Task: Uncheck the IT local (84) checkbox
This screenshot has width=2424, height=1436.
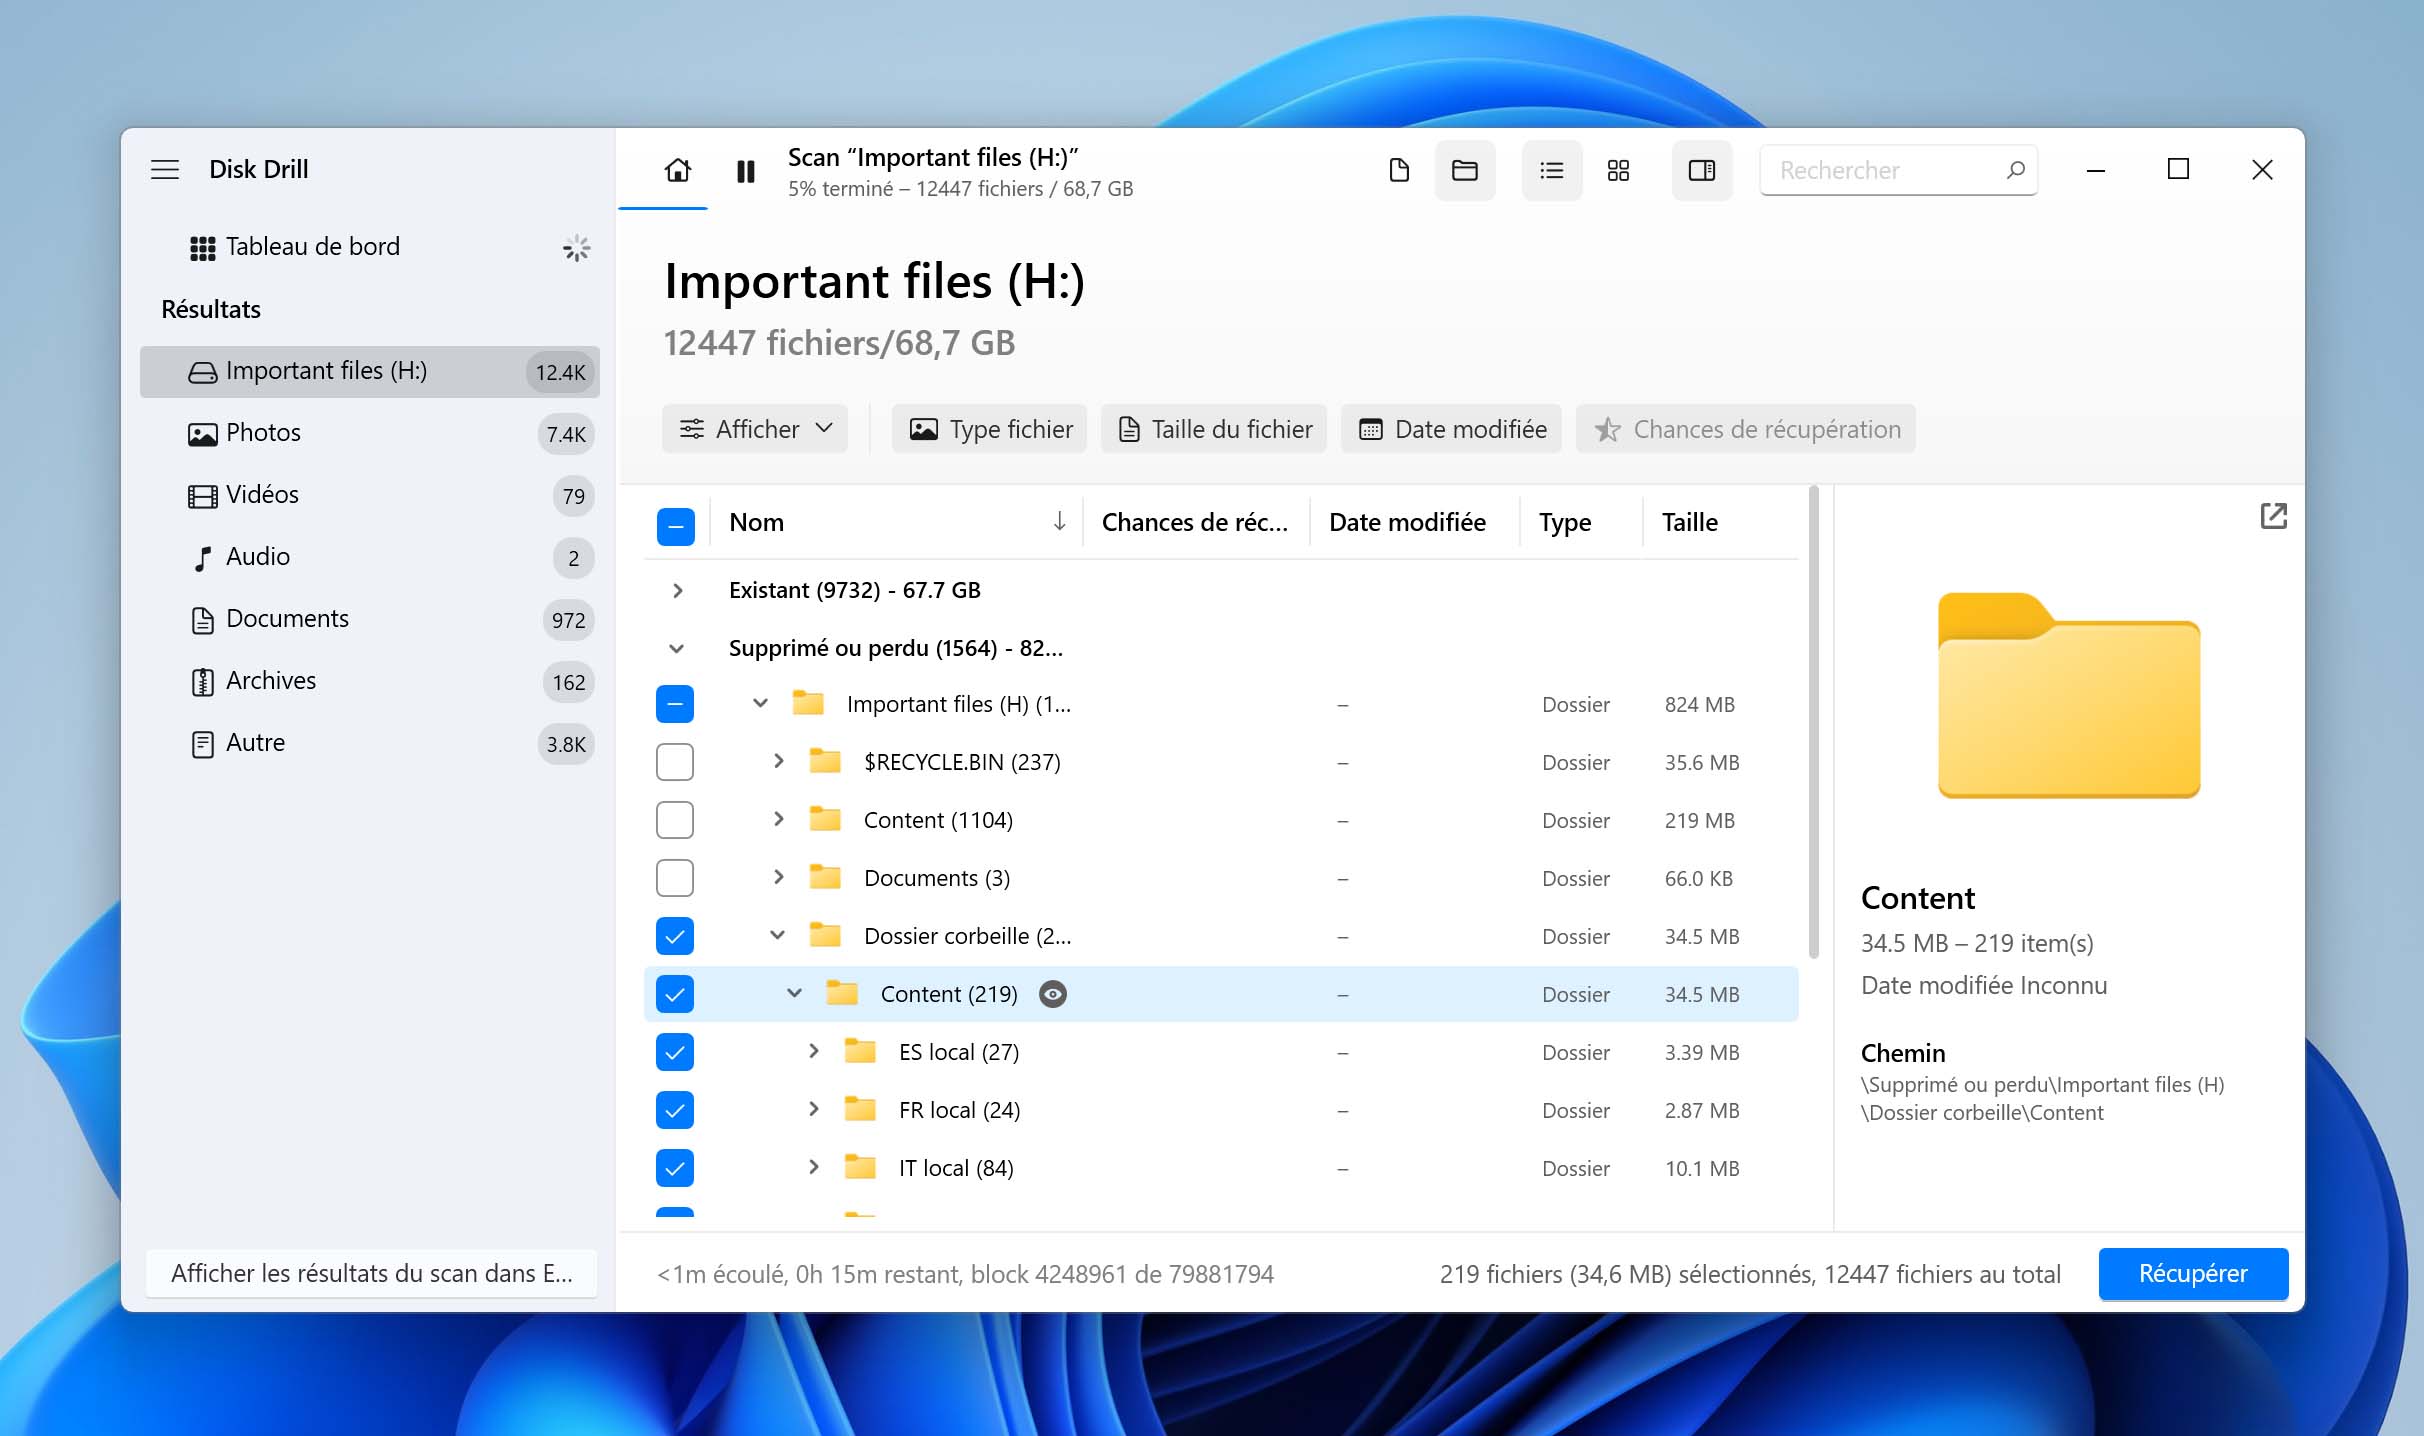Action: click(675, 1168)
